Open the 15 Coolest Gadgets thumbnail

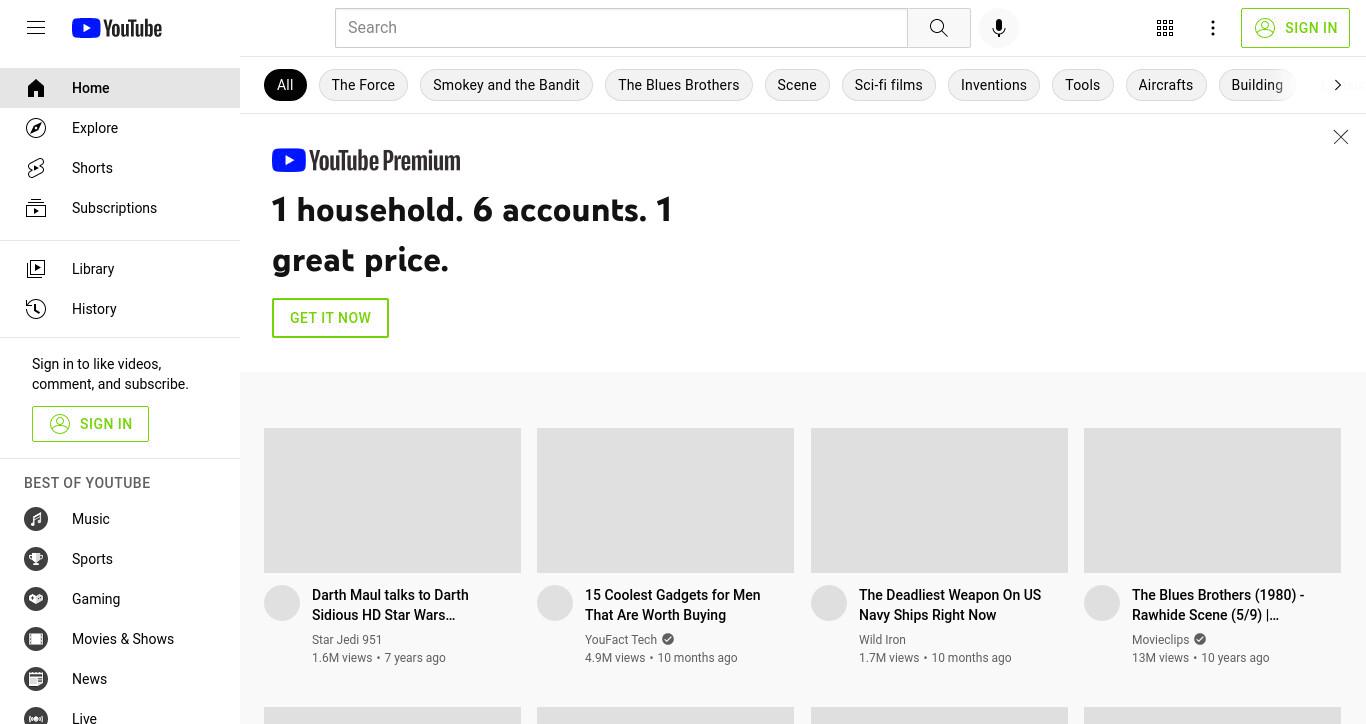tap(665, 500)
